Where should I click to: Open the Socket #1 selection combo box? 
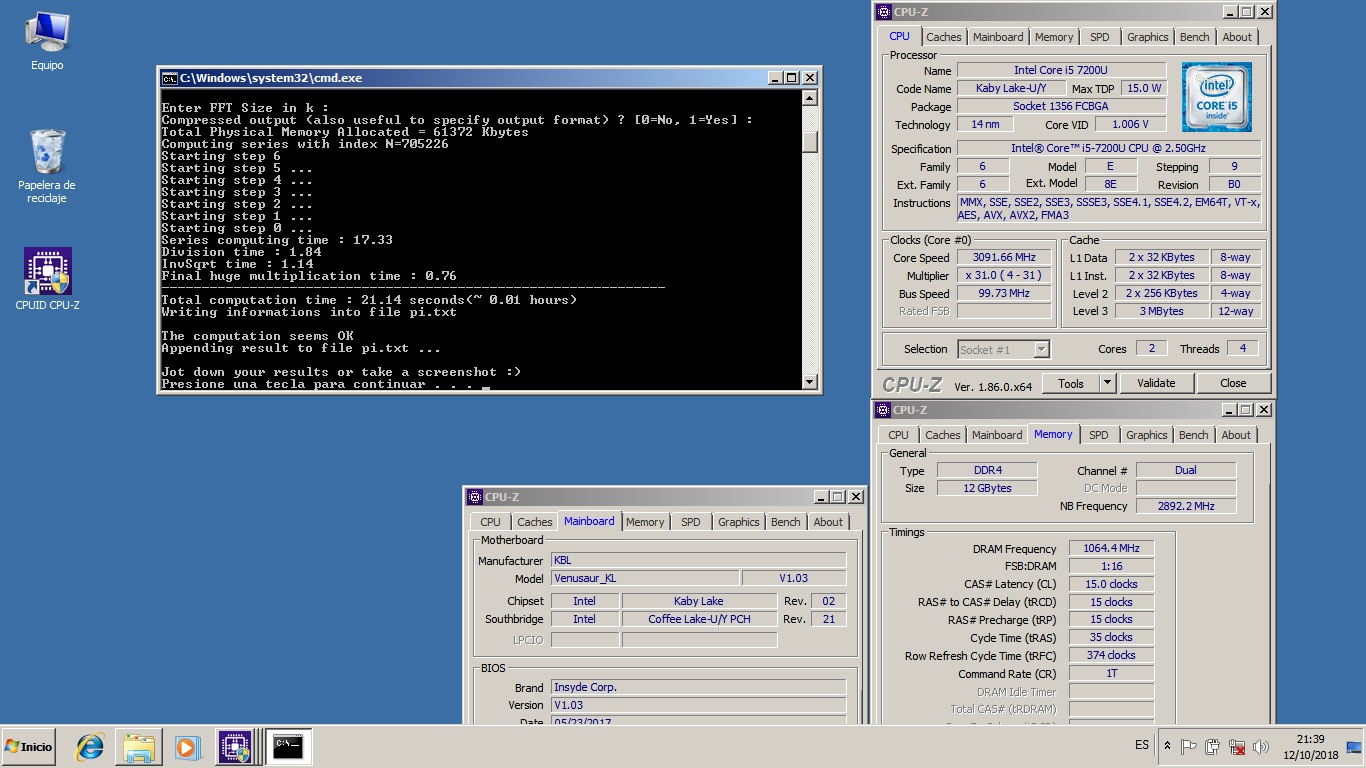1003,349
